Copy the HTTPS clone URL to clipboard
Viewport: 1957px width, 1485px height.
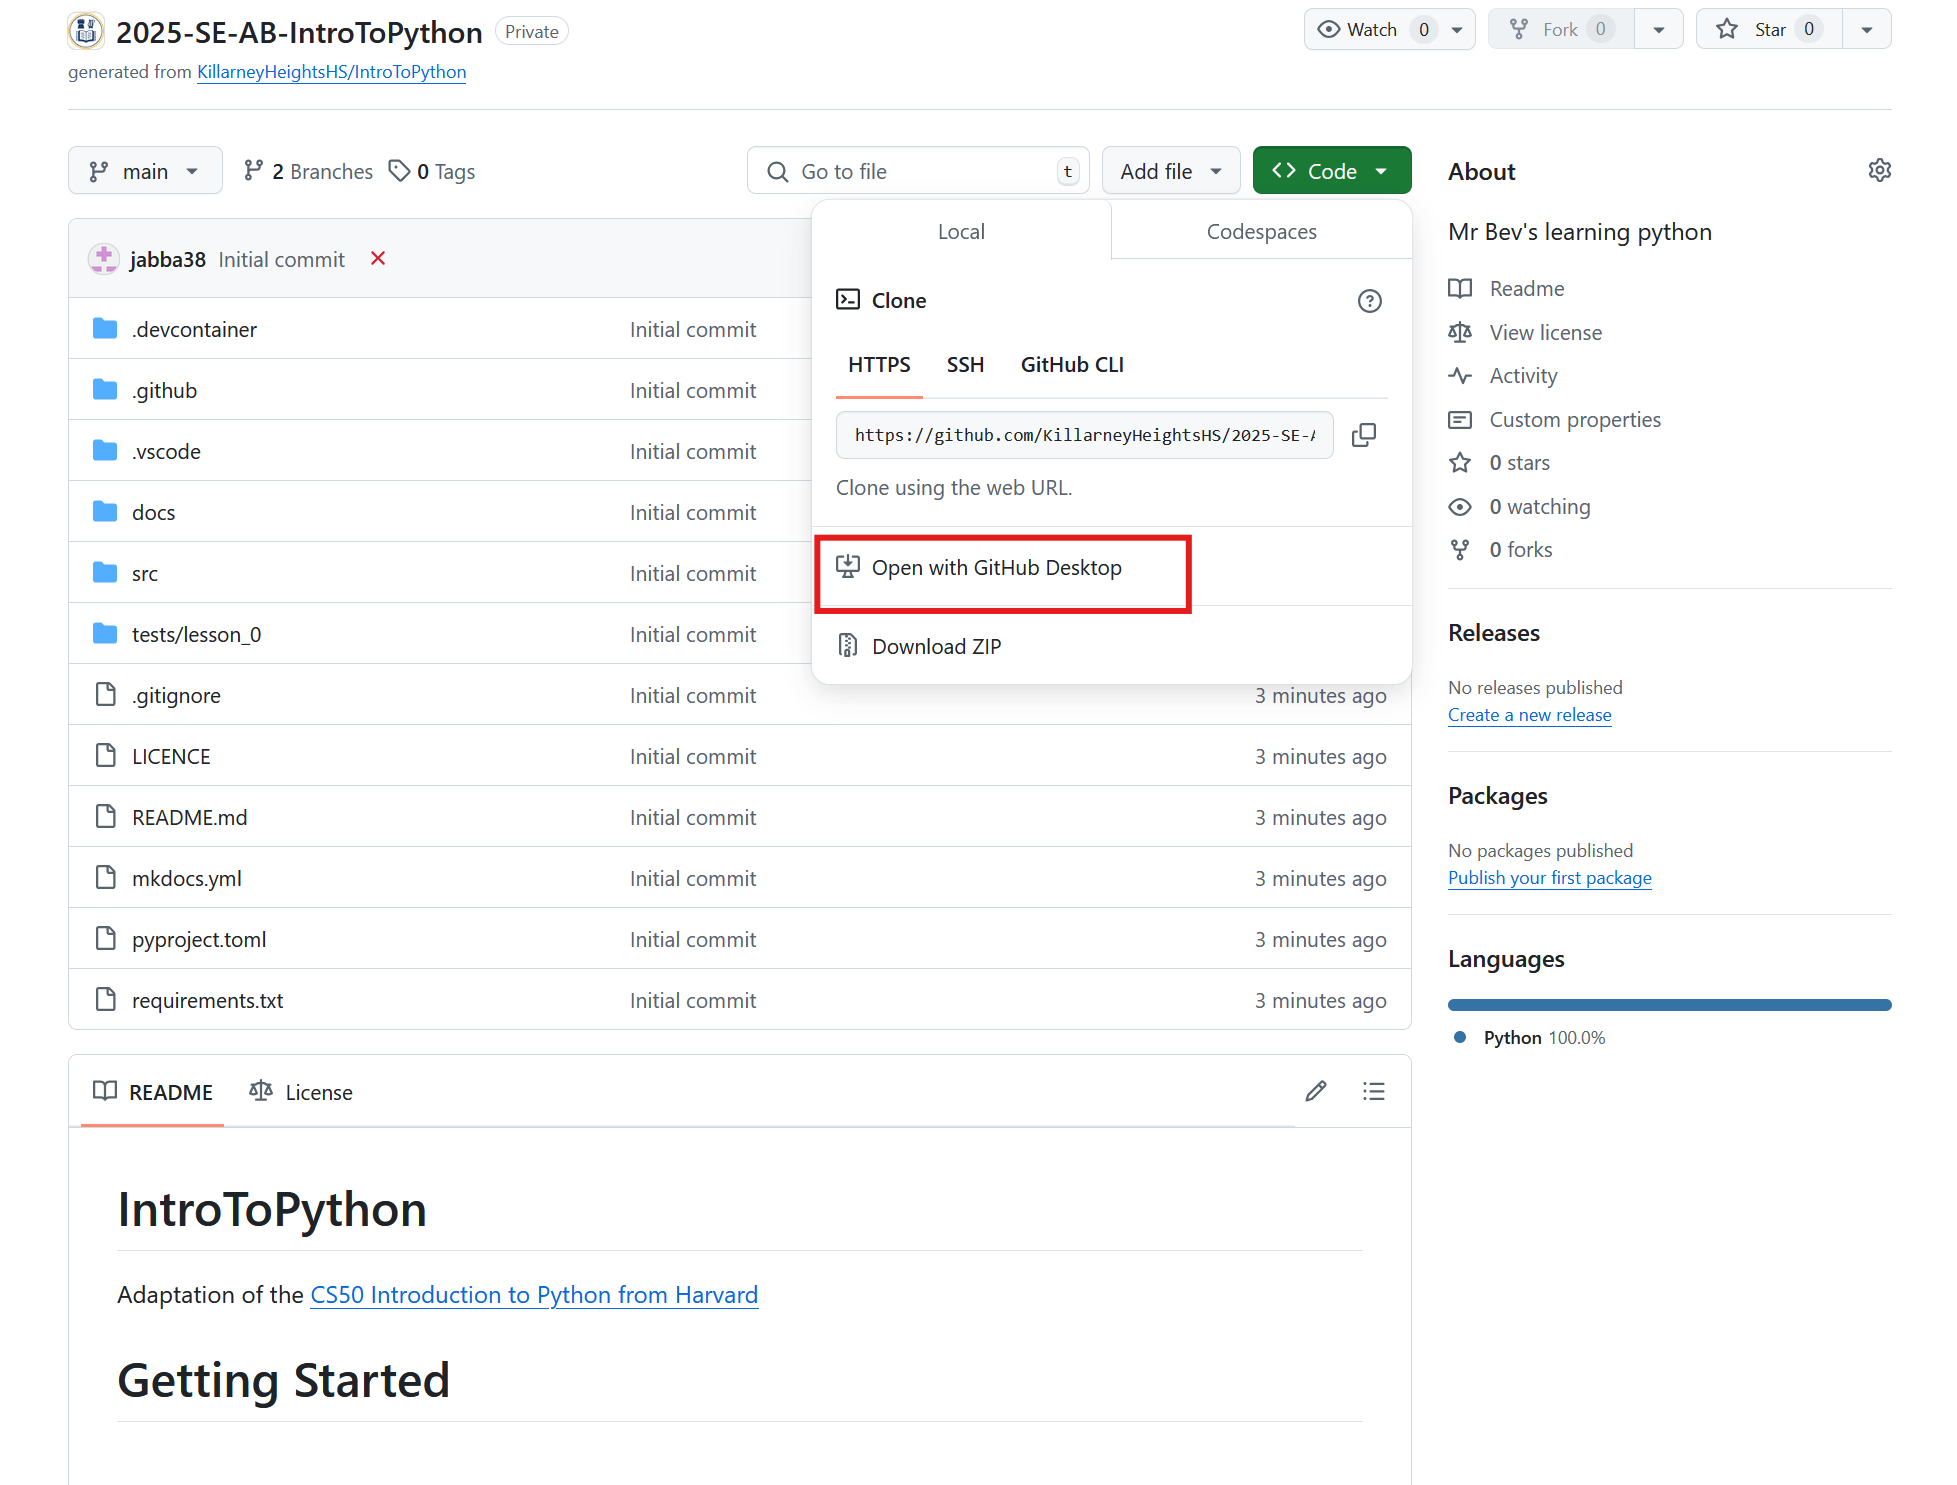click(1363, 435)
